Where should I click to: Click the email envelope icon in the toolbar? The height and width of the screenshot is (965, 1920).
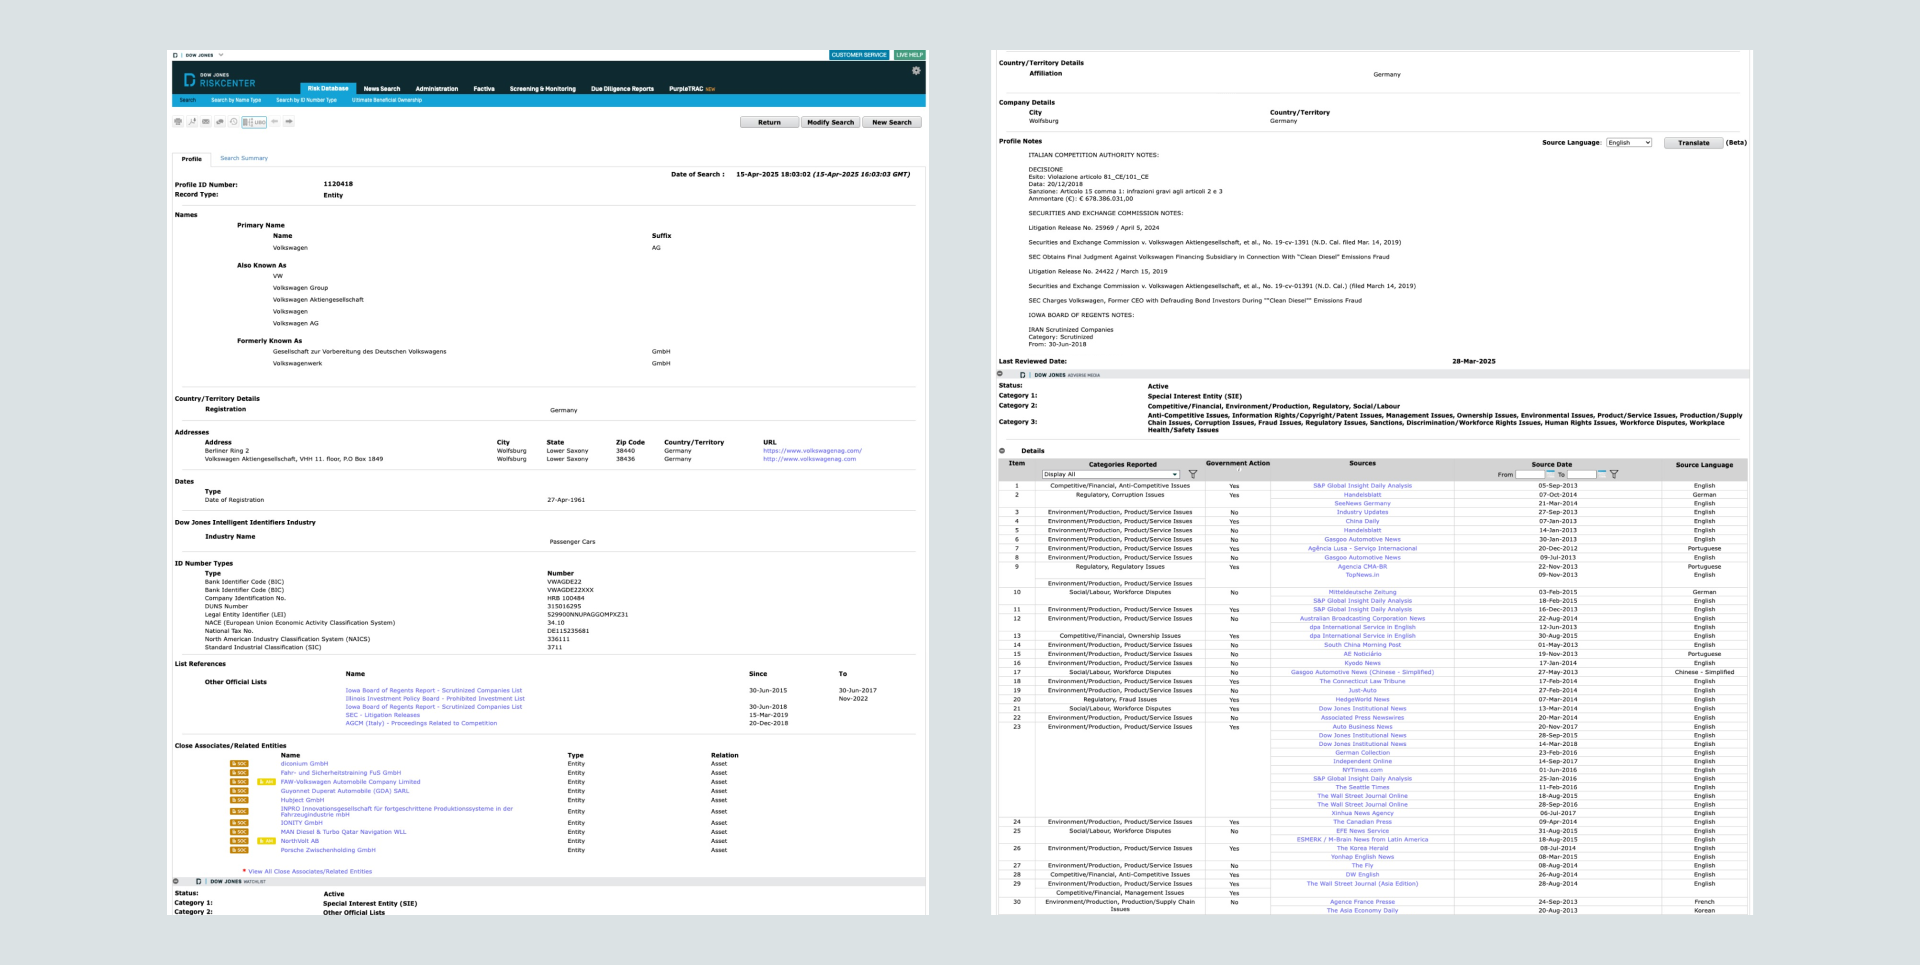coord(206,122)
